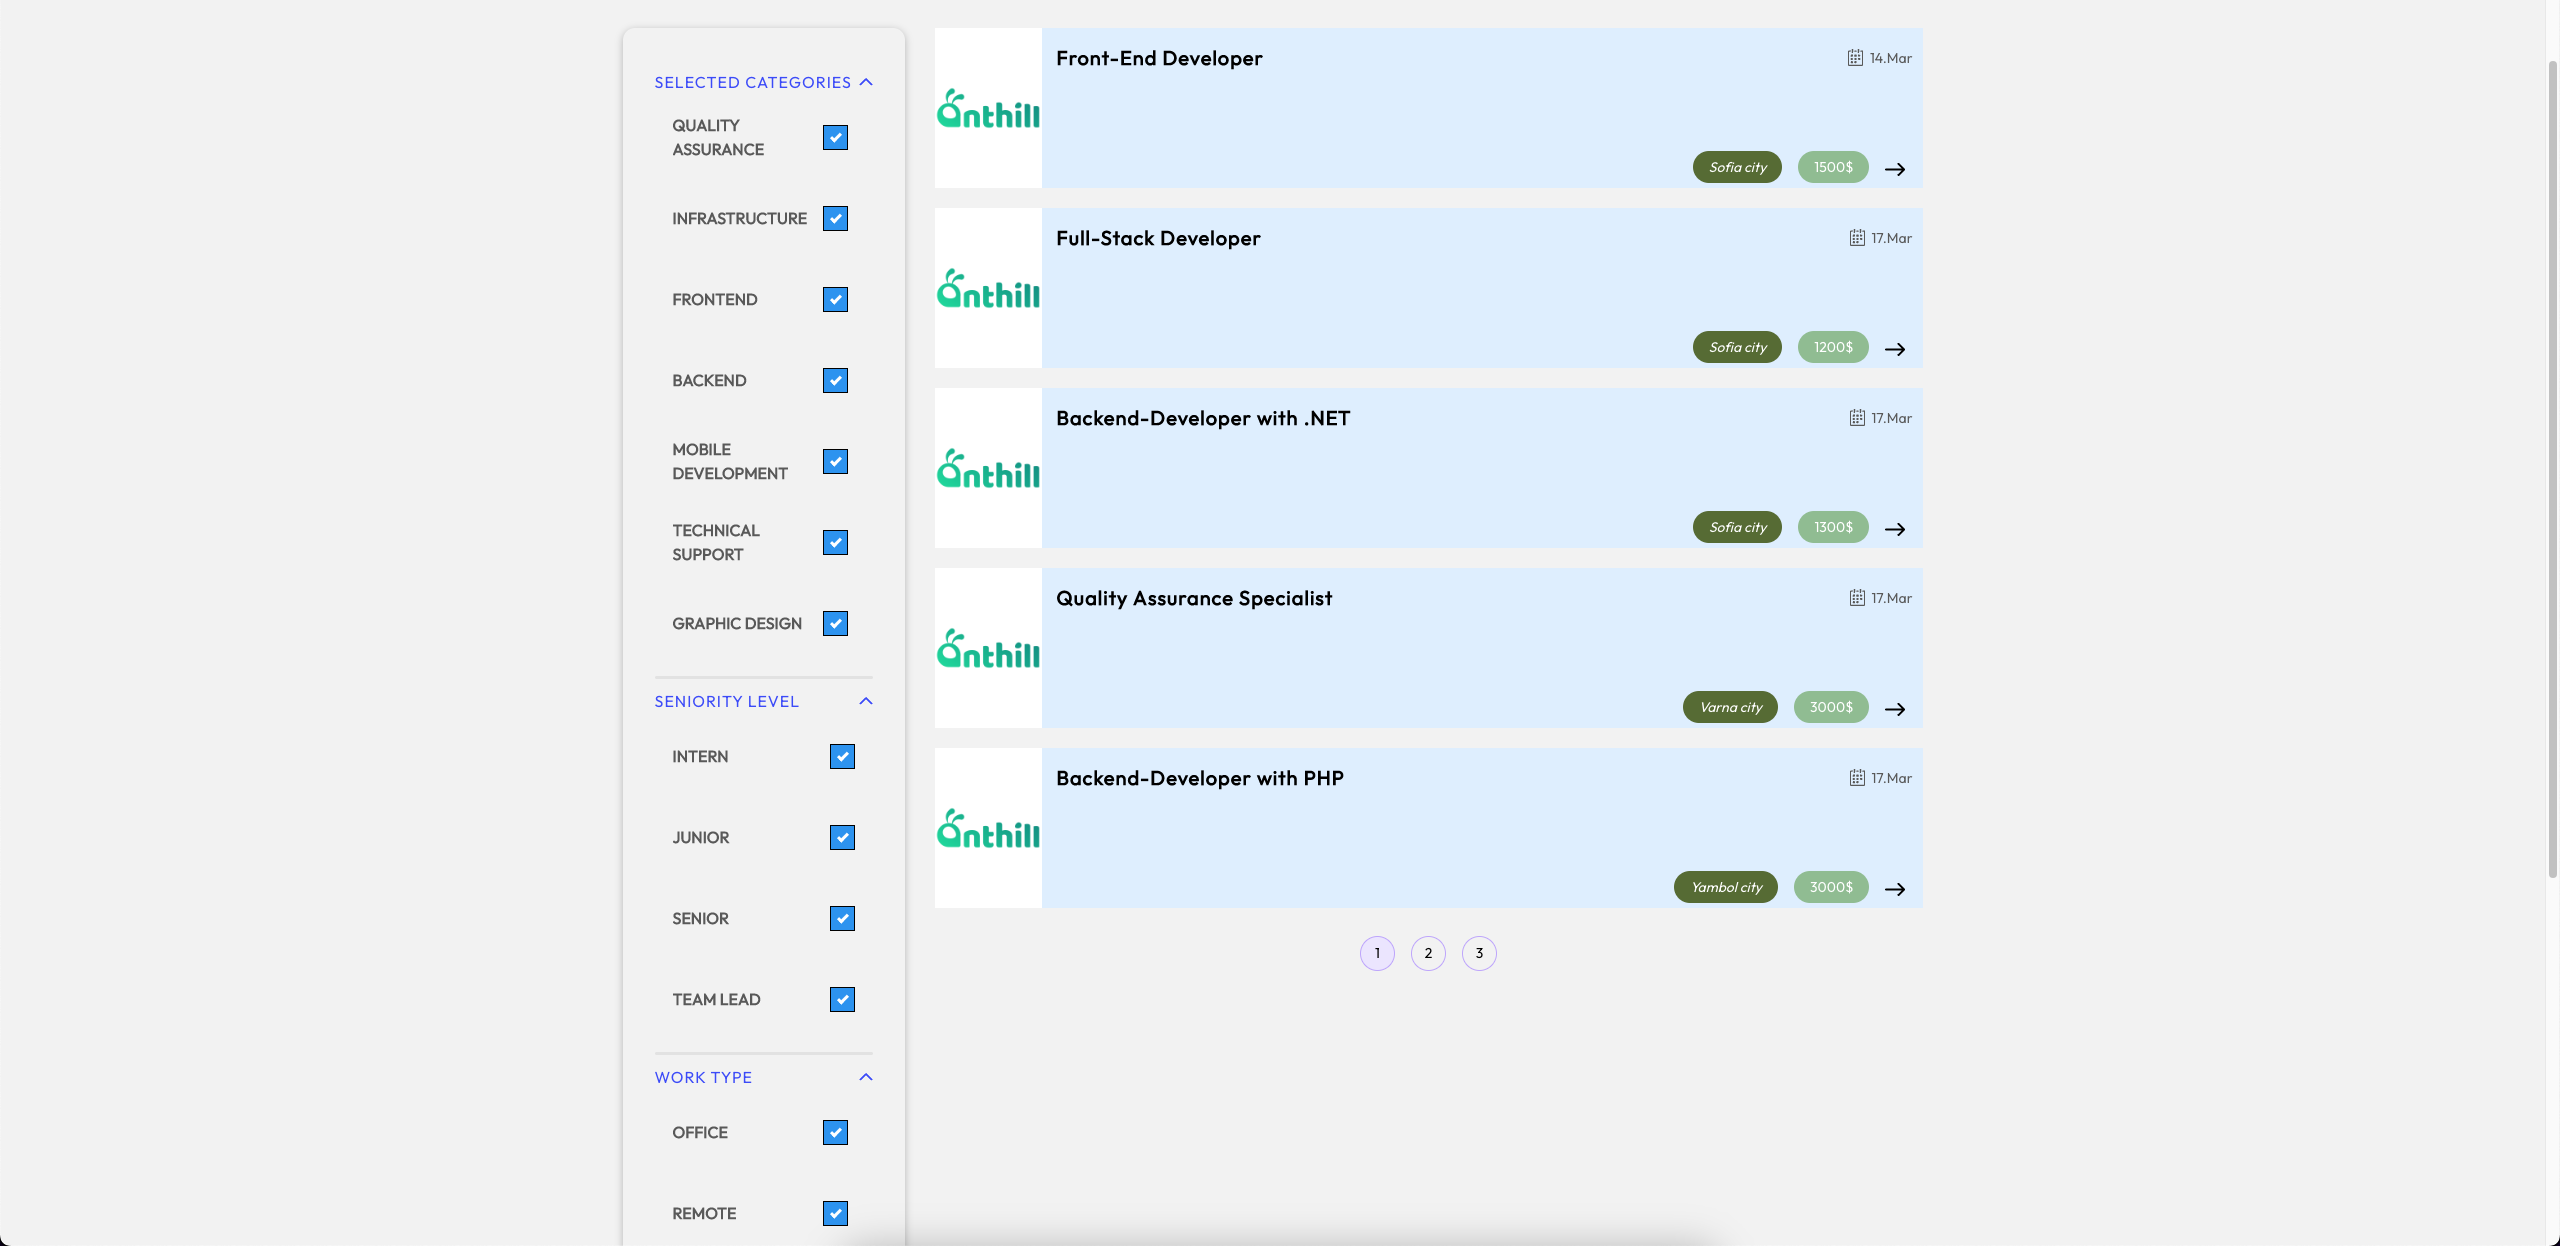Image resolution: width=2560 pixels, height=1246 pixels.
Task: Open Backend-Developer with .NET via arrow icon
Action: coord(1894,529)
